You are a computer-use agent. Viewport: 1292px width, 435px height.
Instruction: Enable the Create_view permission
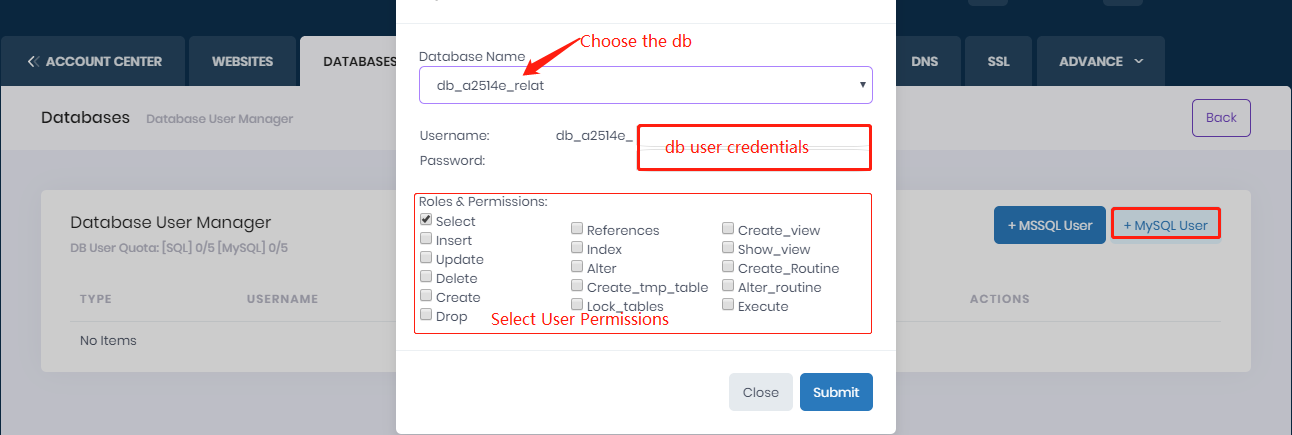[729, 230]
